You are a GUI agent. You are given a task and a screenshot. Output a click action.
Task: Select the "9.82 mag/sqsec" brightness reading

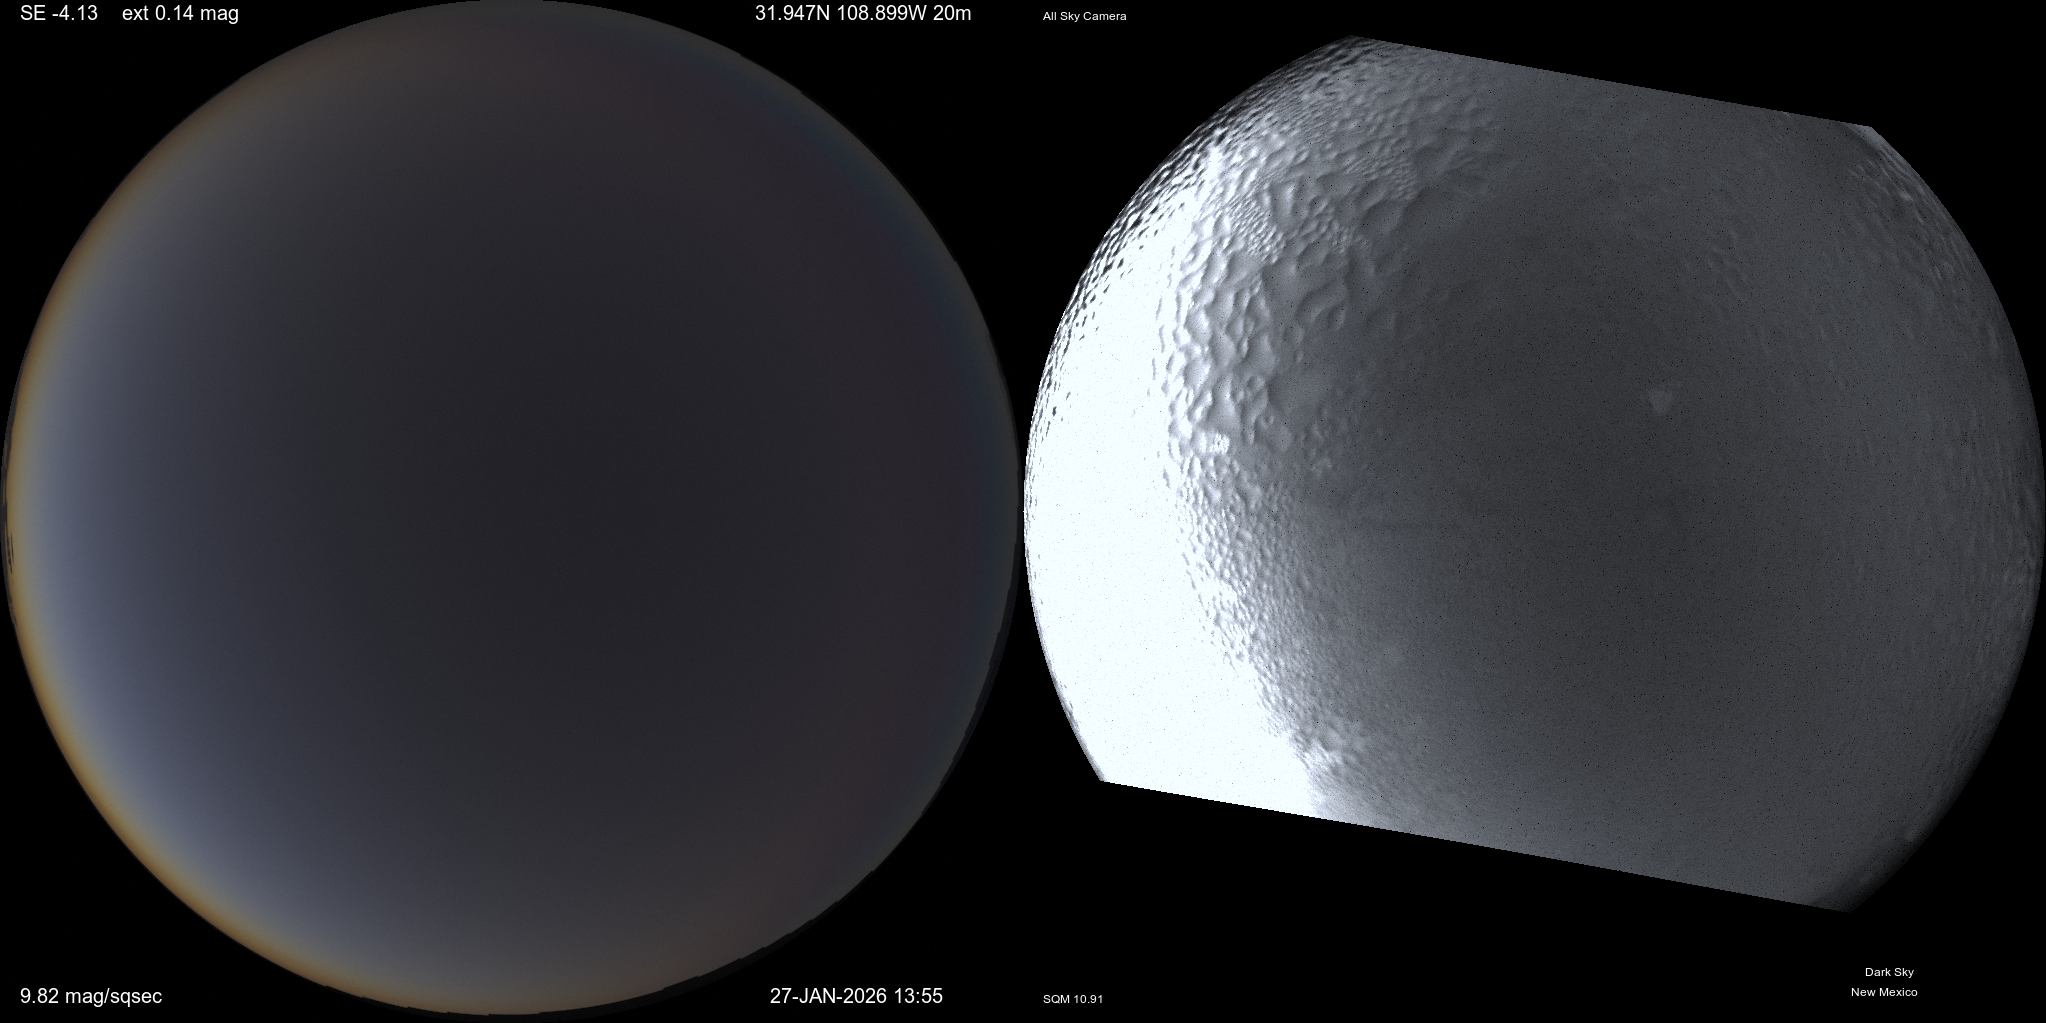(91, 996)
